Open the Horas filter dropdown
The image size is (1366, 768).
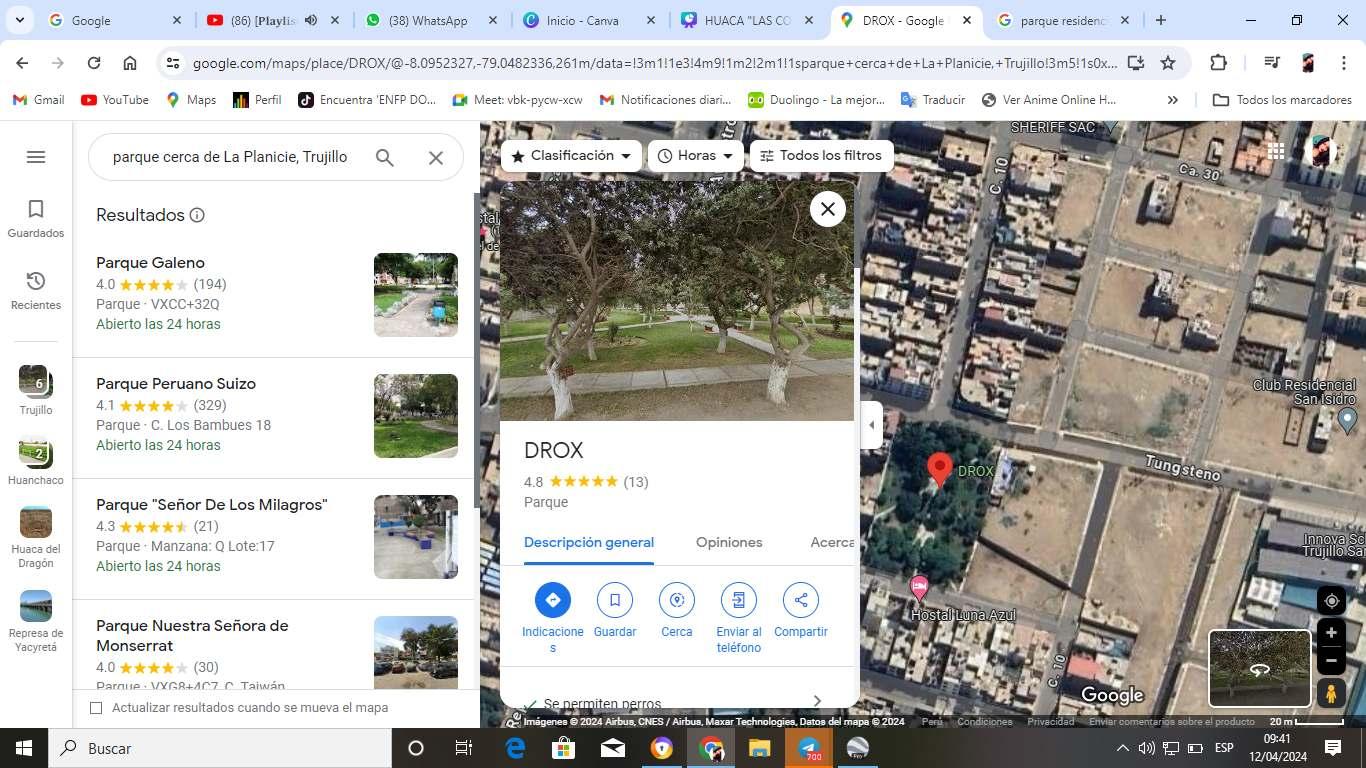coord(696,156)
